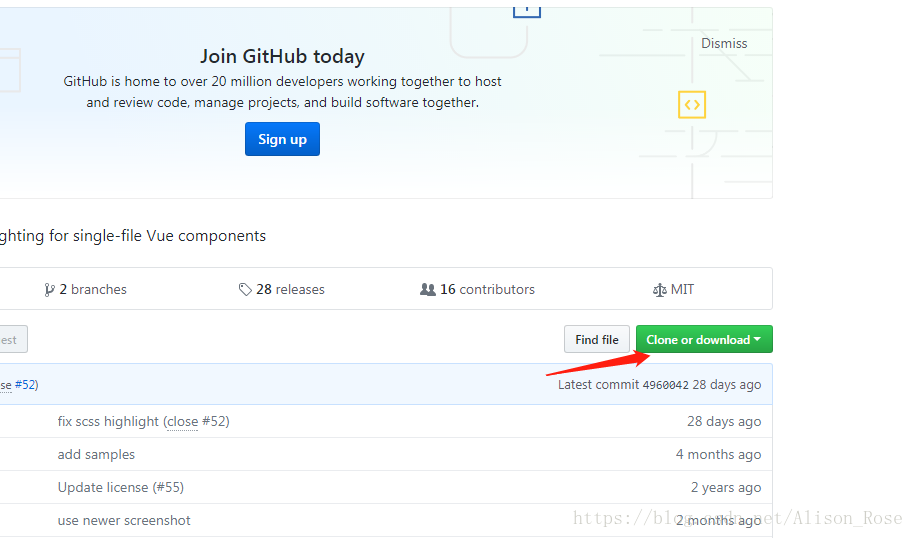Open latest commit hash 4960042

[x=665, y=385]
